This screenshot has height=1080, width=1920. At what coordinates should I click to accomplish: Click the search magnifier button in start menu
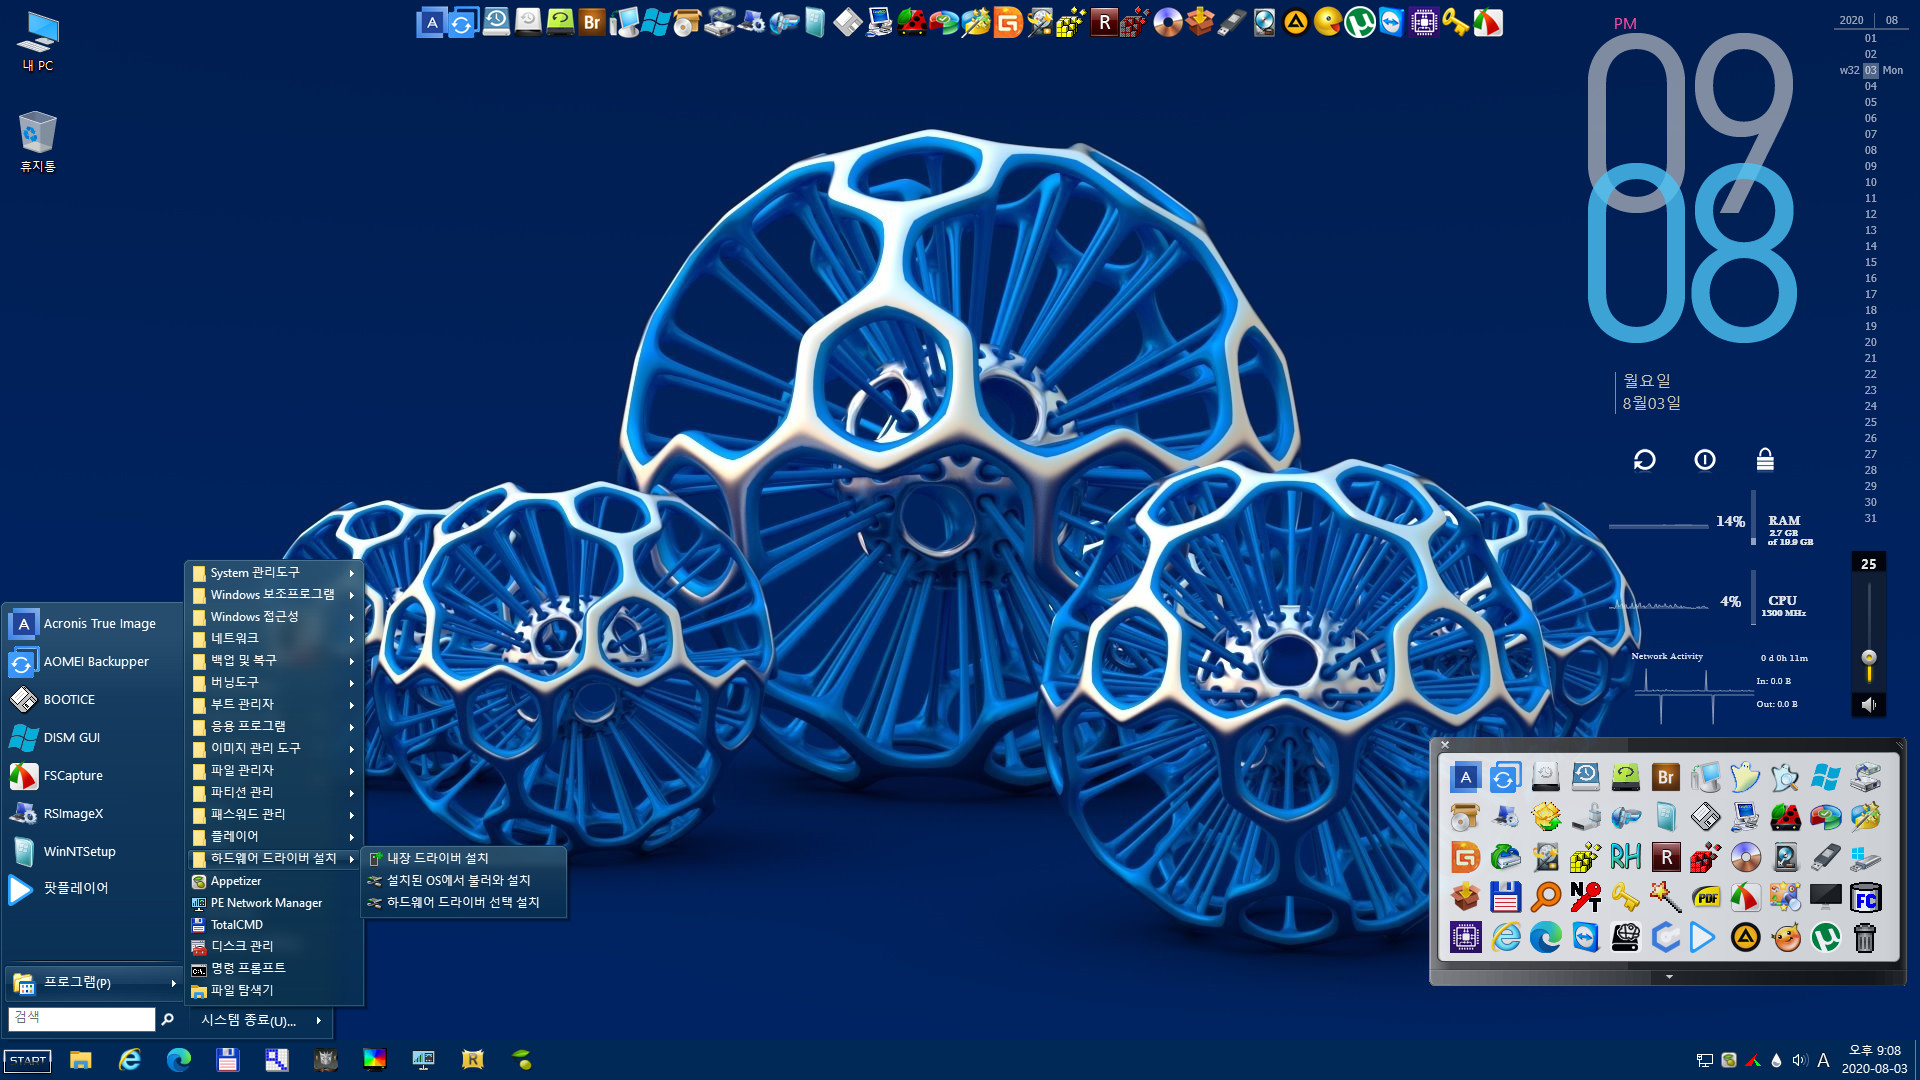coord(168,1019)
